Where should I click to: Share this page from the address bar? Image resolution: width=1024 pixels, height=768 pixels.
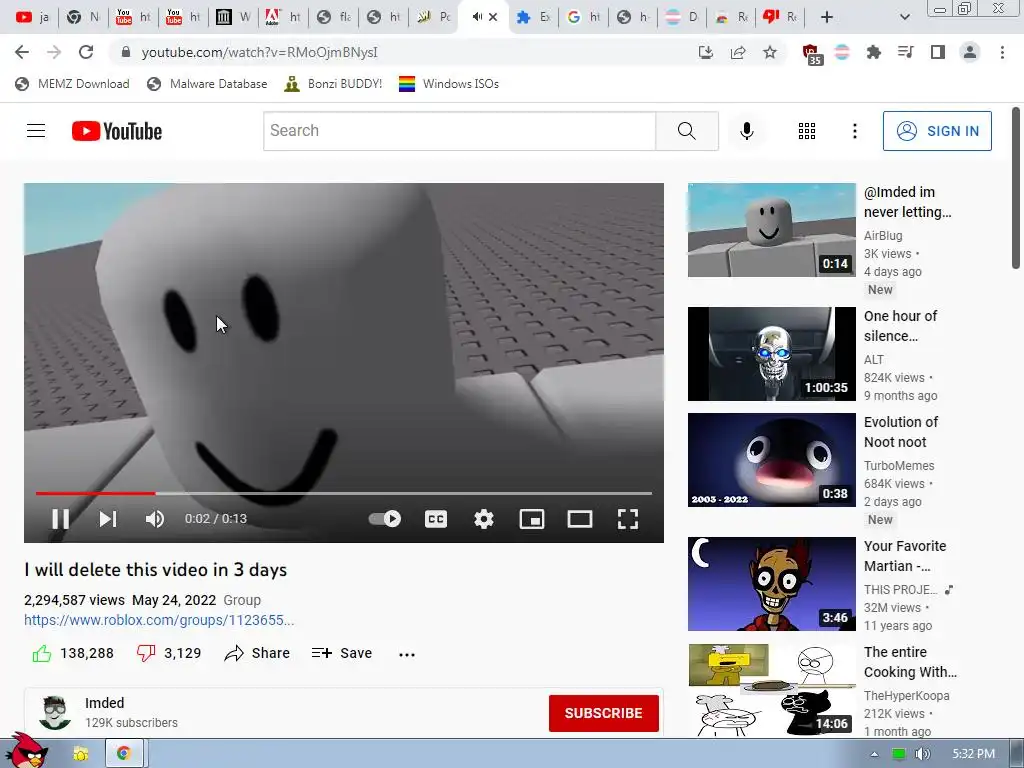tap(738, 52)
